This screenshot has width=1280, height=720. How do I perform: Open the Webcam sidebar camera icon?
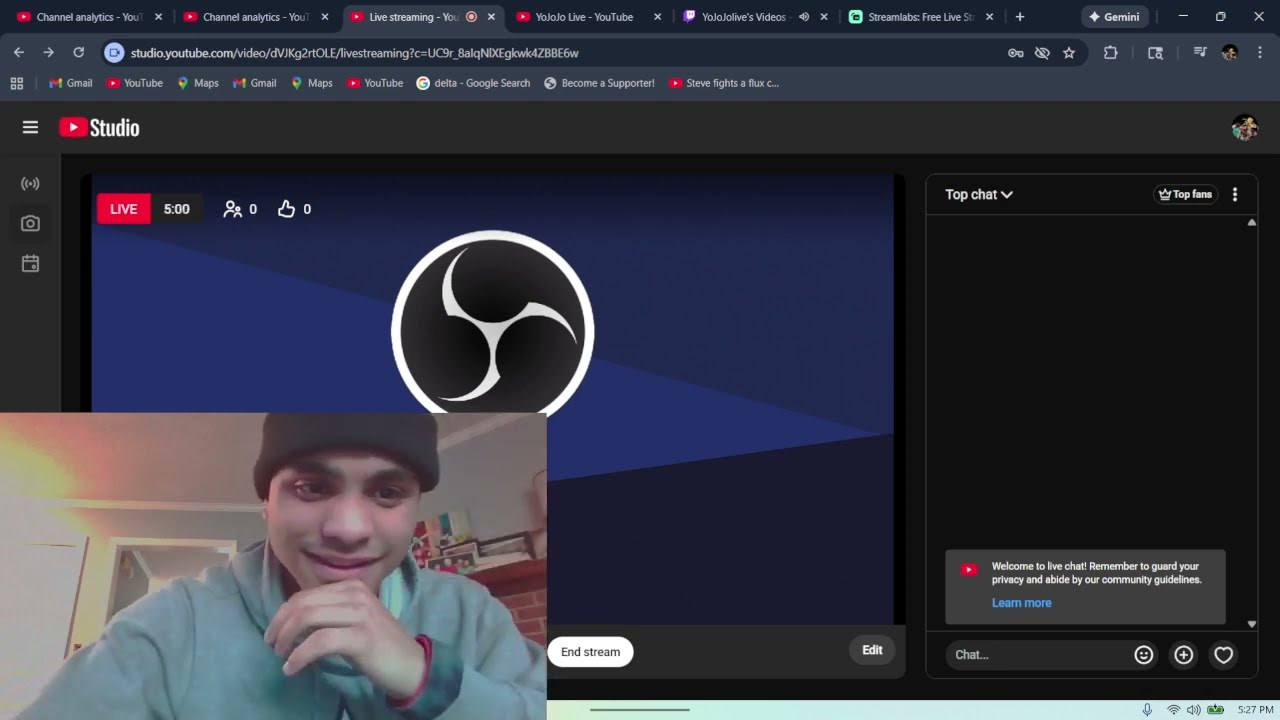pyautogui.click(x=30, y=224)
